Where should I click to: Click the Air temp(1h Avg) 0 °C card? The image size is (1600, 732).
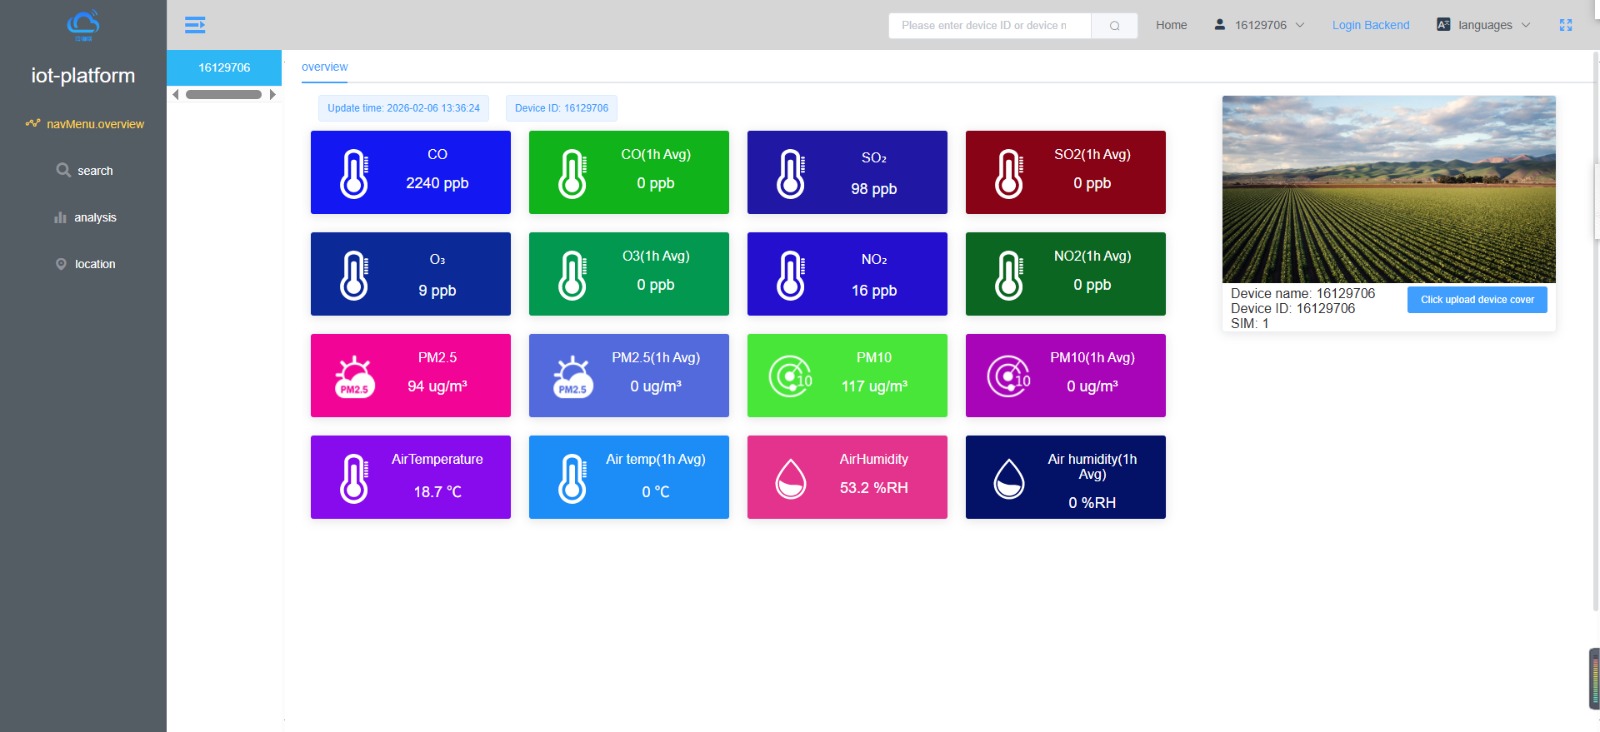coord(629,477)
